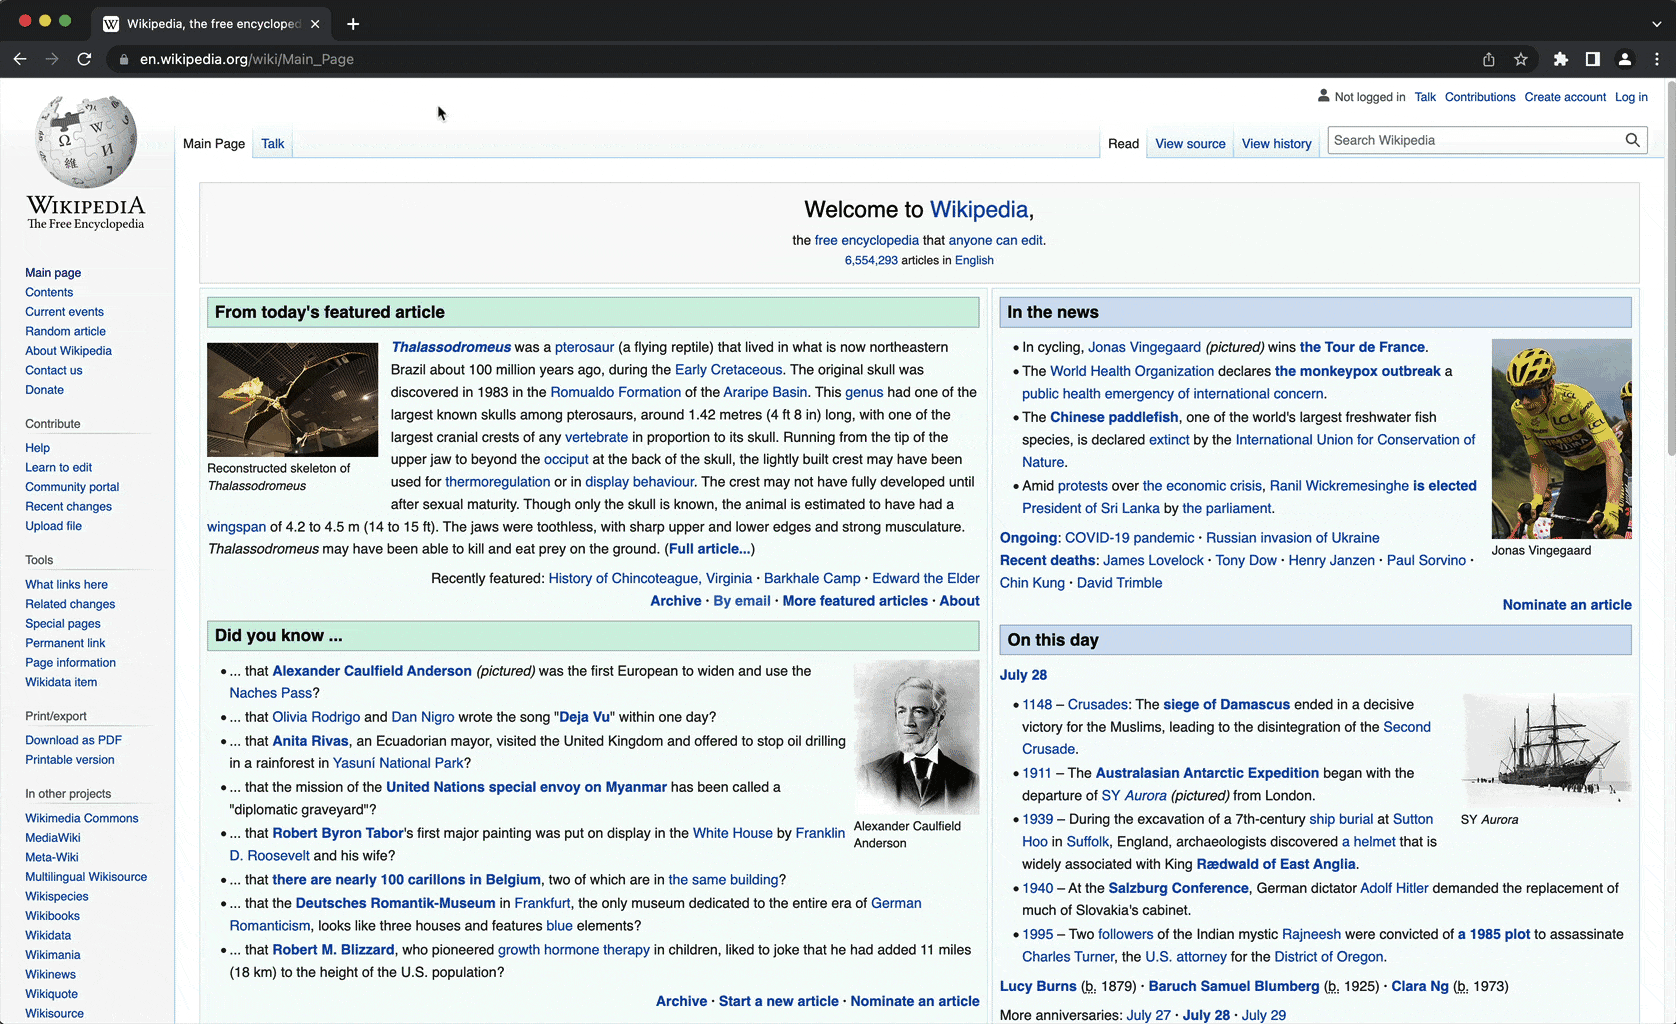
Task: Click the share page icon in address bar
Action: (x=1489, y=59)
